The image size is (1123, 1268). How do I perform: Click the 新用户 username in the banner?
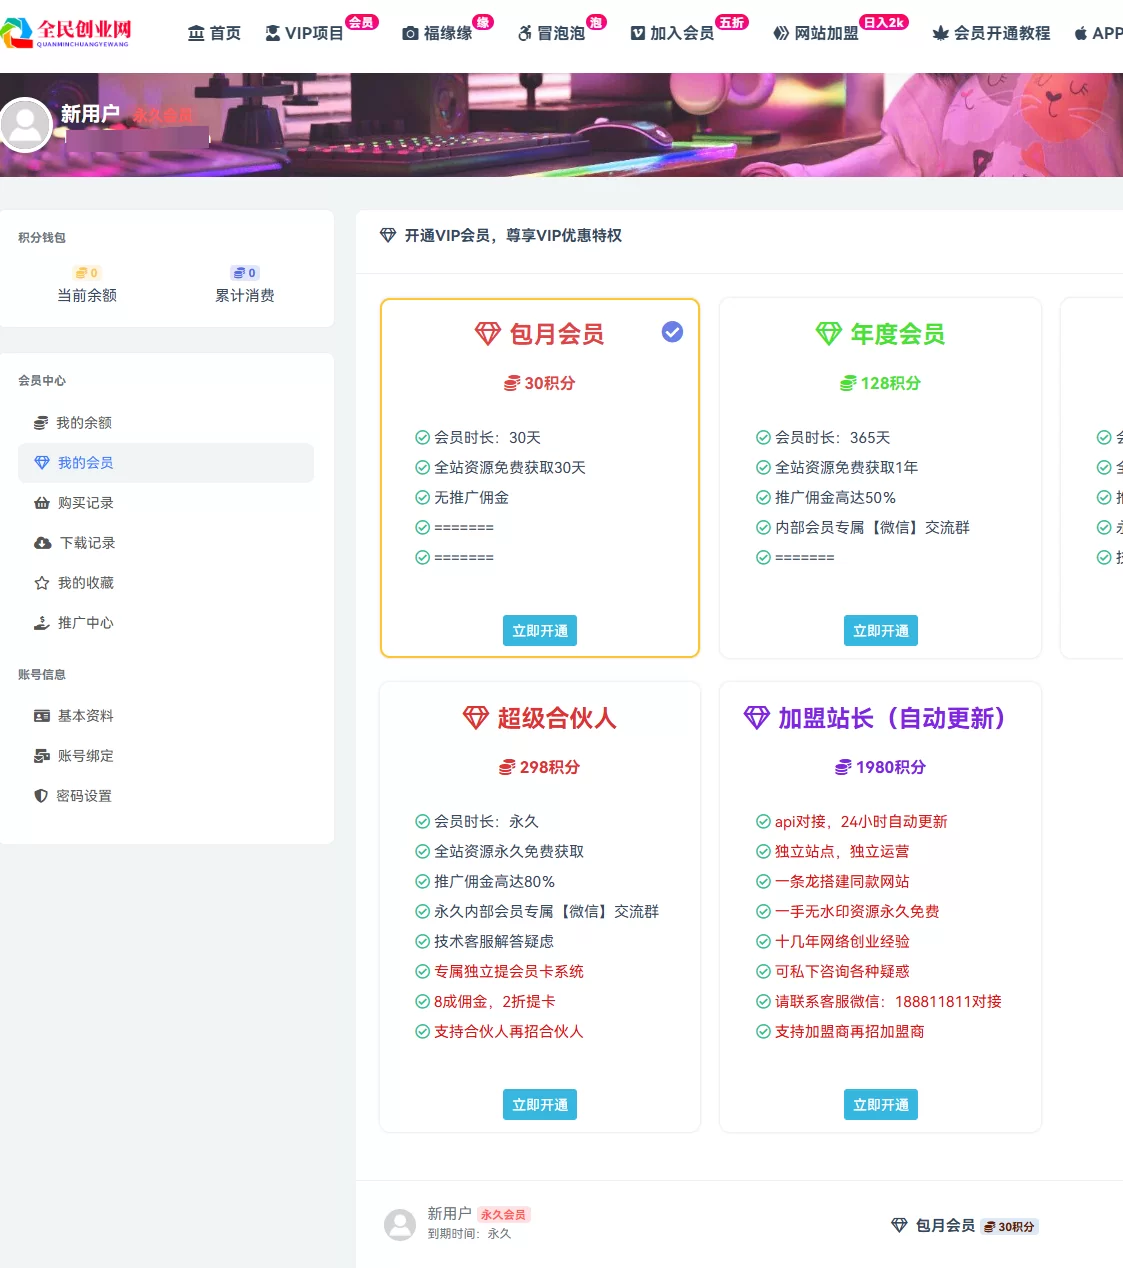(90, 114)
